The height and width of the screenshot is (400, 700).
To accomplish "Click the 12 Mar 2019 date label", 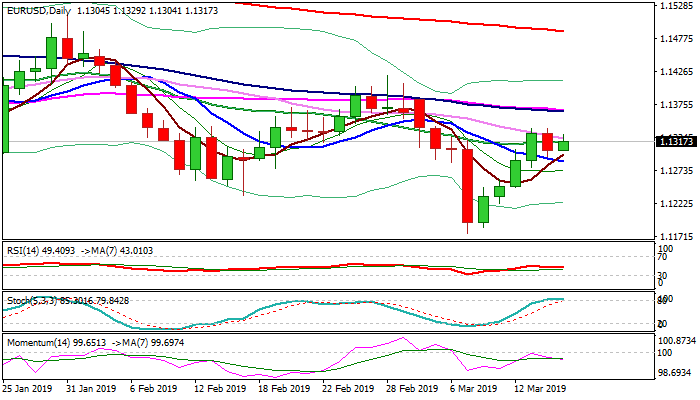I will (540, 388).
